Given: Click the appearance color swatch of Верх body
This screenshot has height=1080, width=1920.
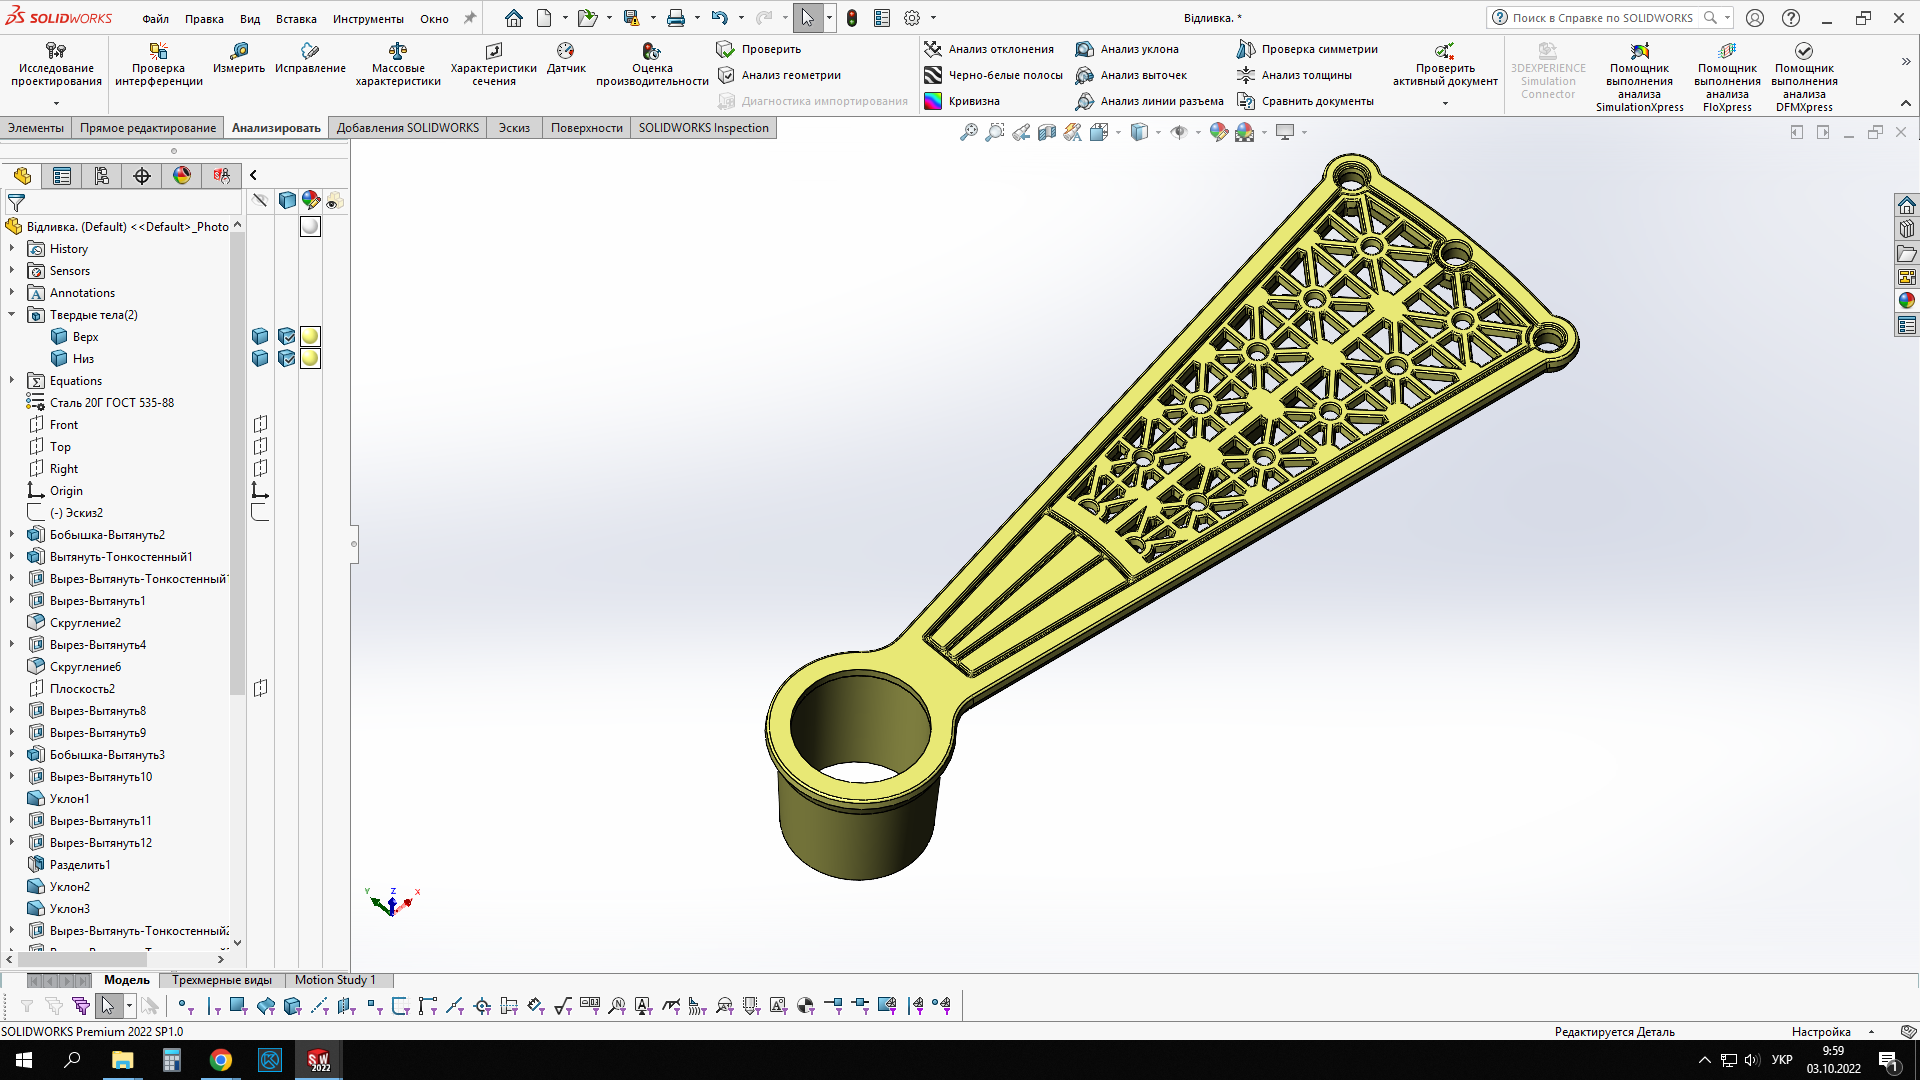Looking at the screenshot, I should tap(310, 337).
